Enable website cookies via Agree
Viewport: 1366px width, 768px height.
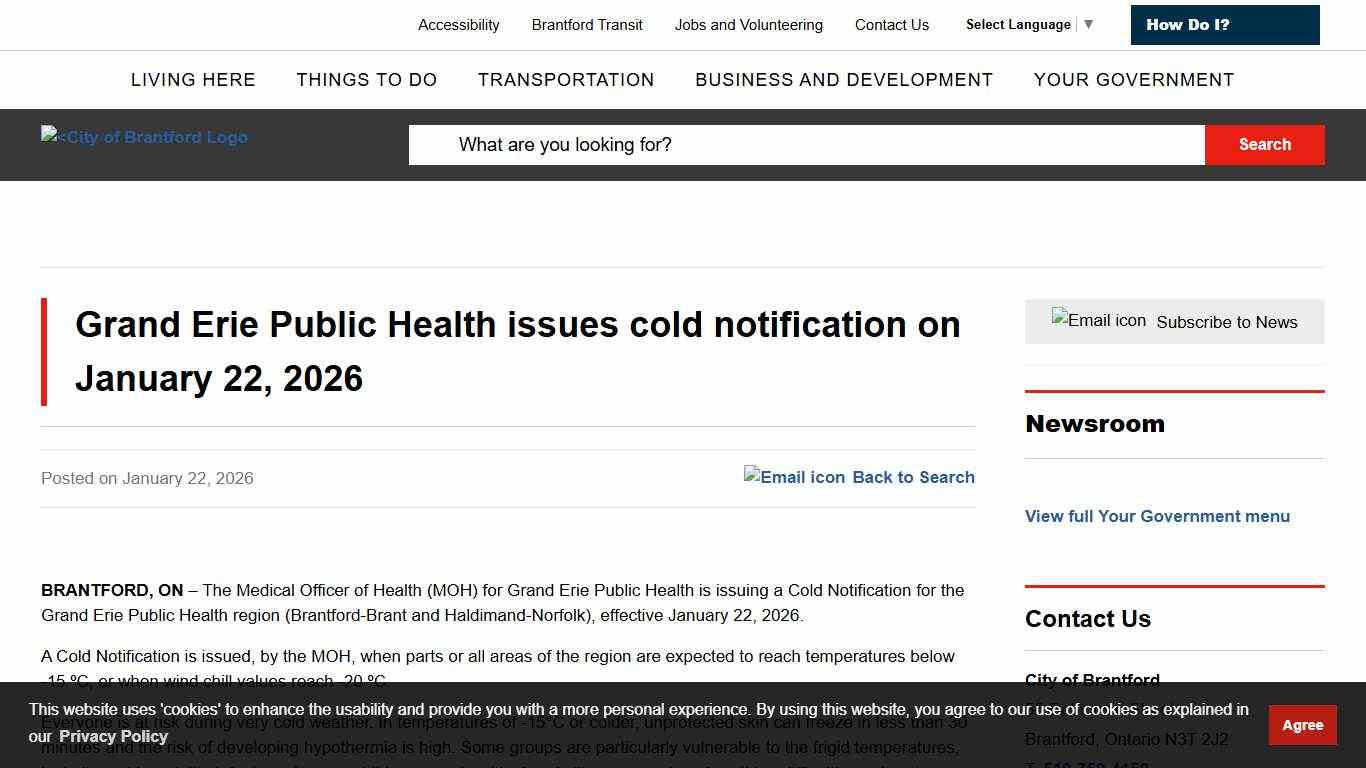click(1302, 724)
